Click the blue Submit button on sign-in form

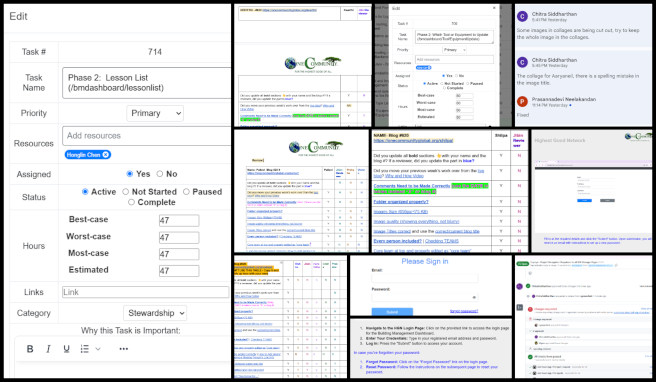(x=392, y=312)
